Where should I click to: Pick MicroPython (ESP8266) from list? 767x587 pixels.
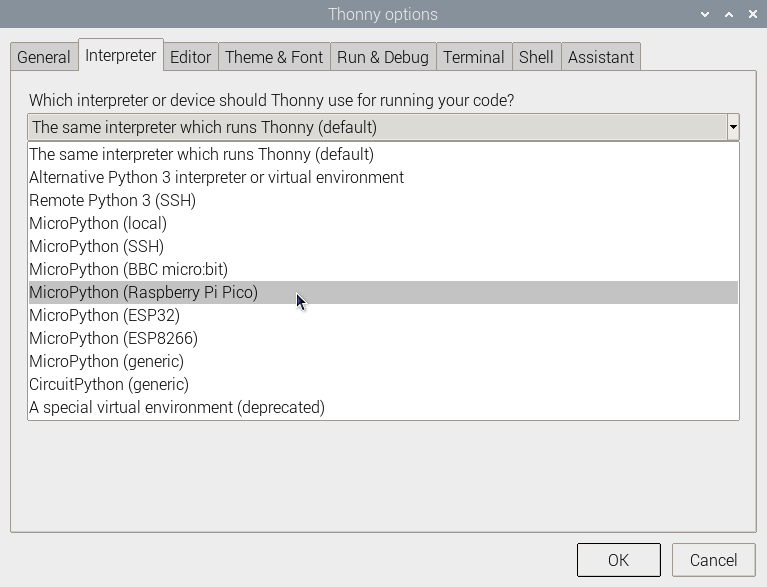coord(113,339)
